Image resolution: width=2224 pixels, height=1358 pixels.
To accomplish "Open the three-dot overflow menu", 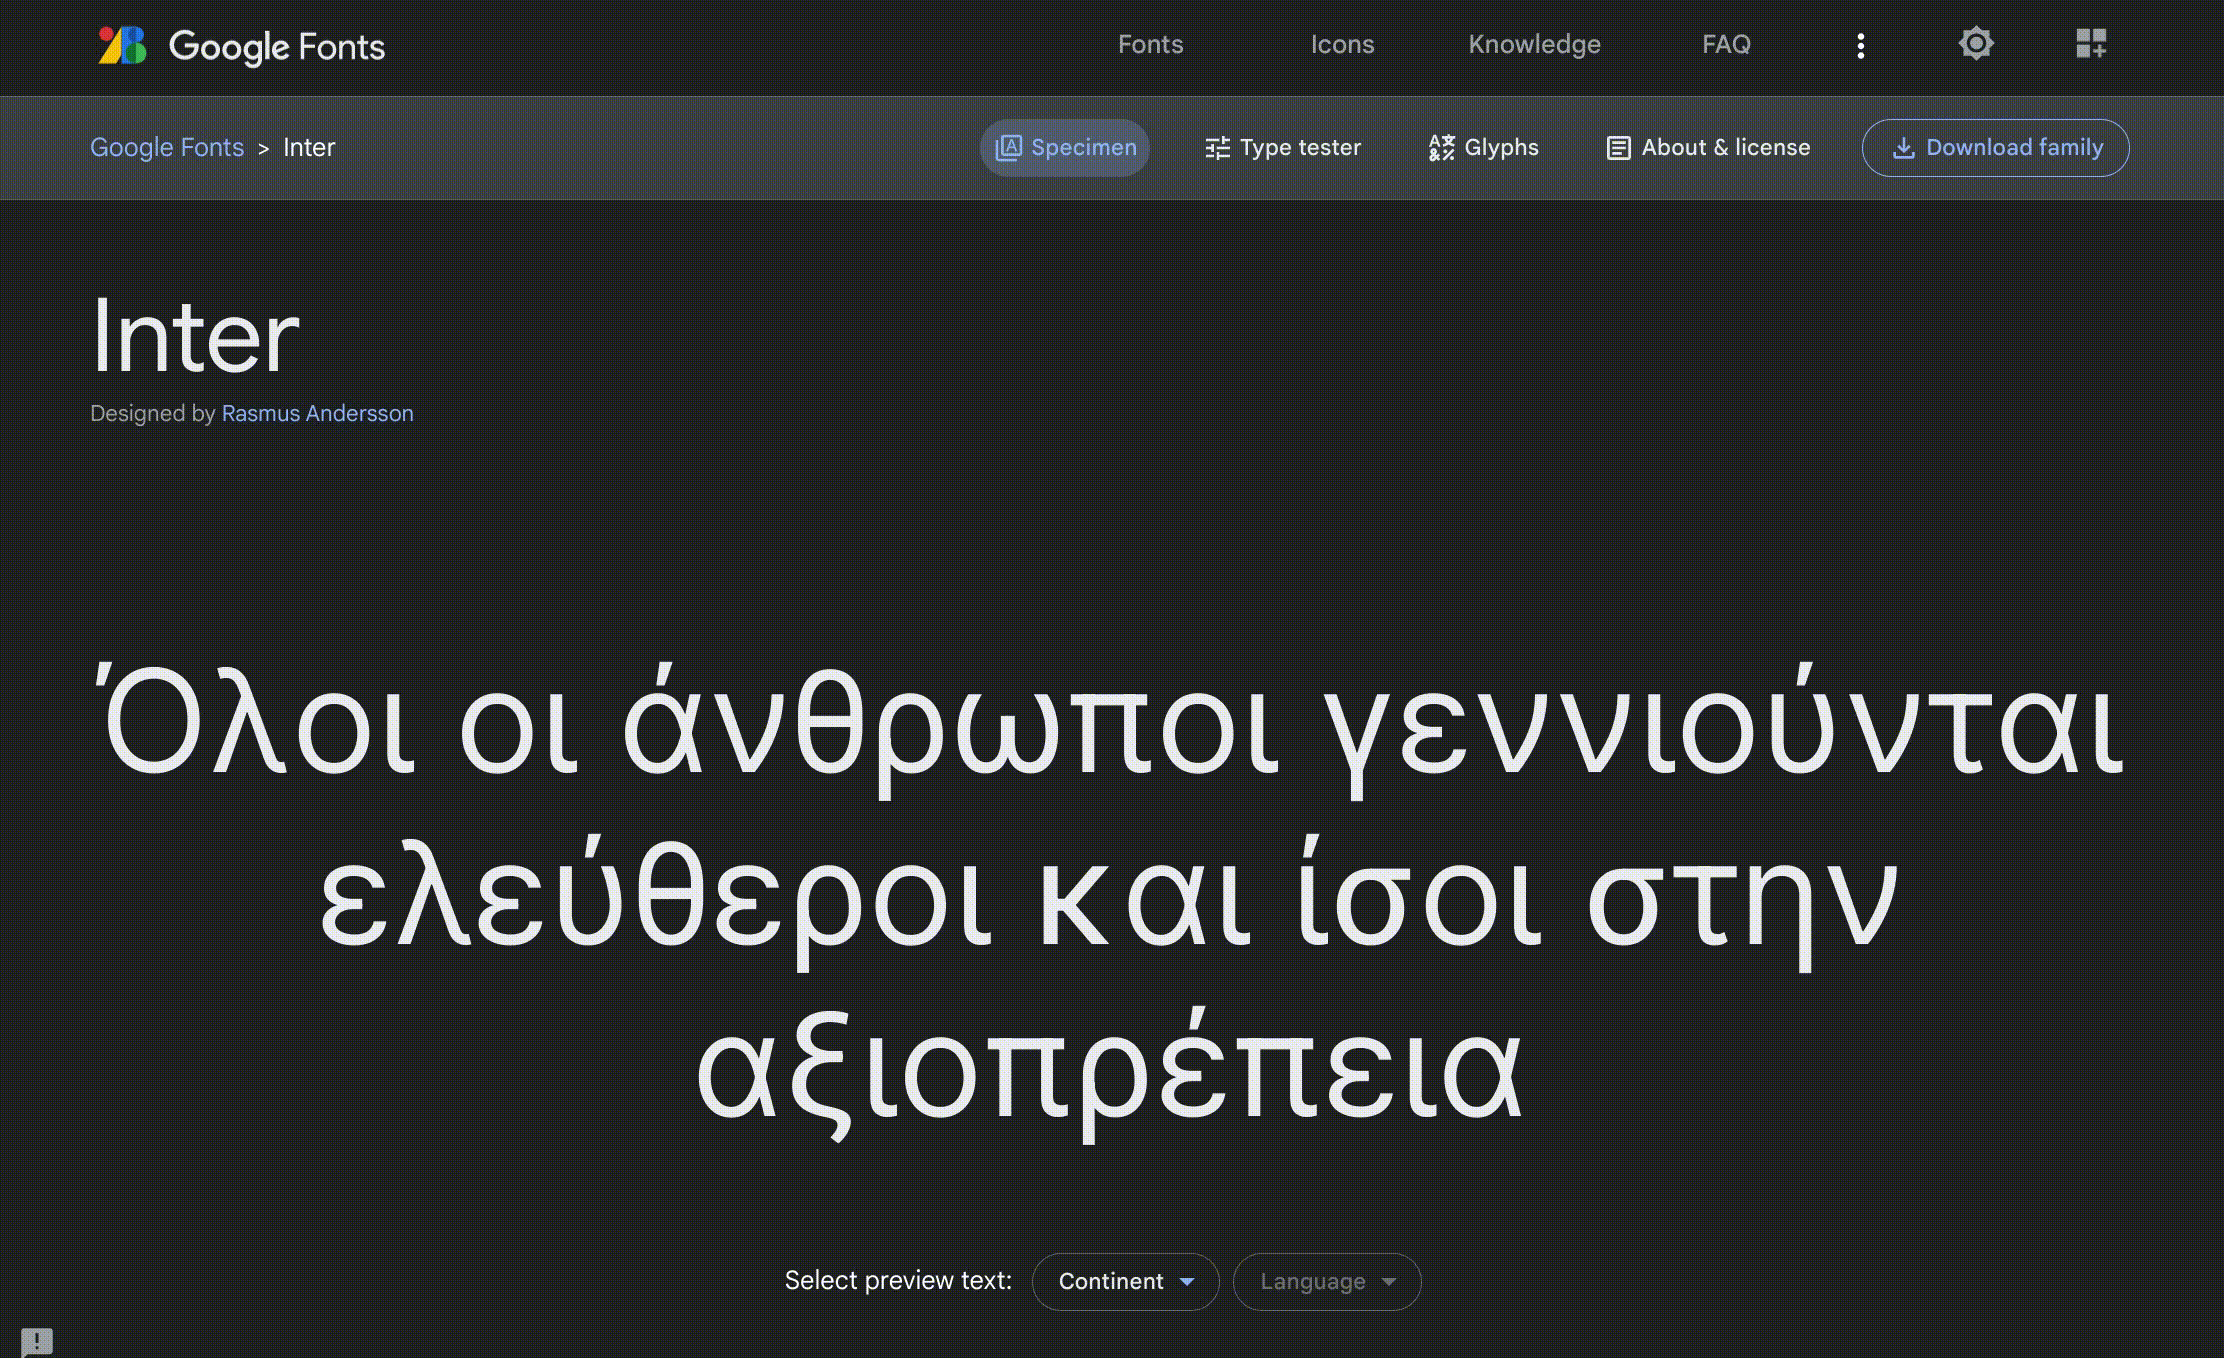I will point(1860,46).
